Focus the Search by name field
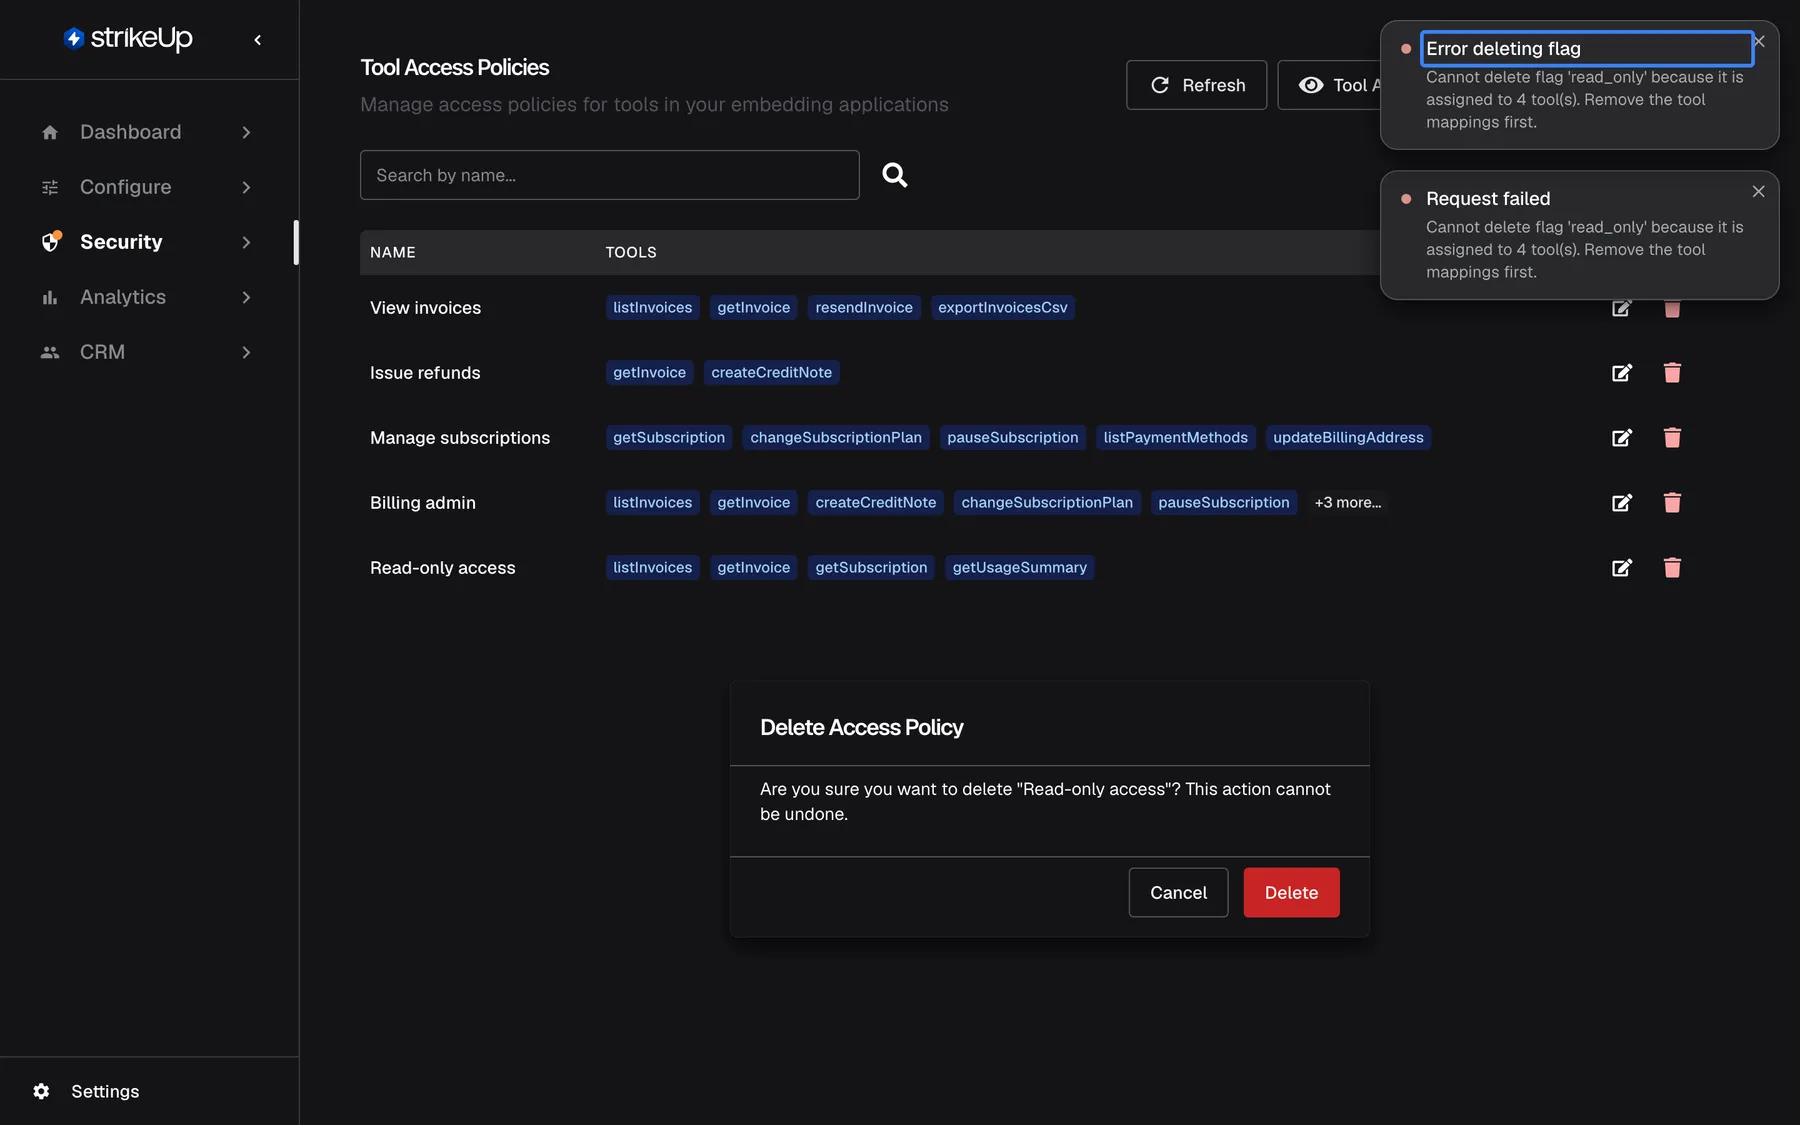This screenshot has height=1125, width=1800. 610,175
